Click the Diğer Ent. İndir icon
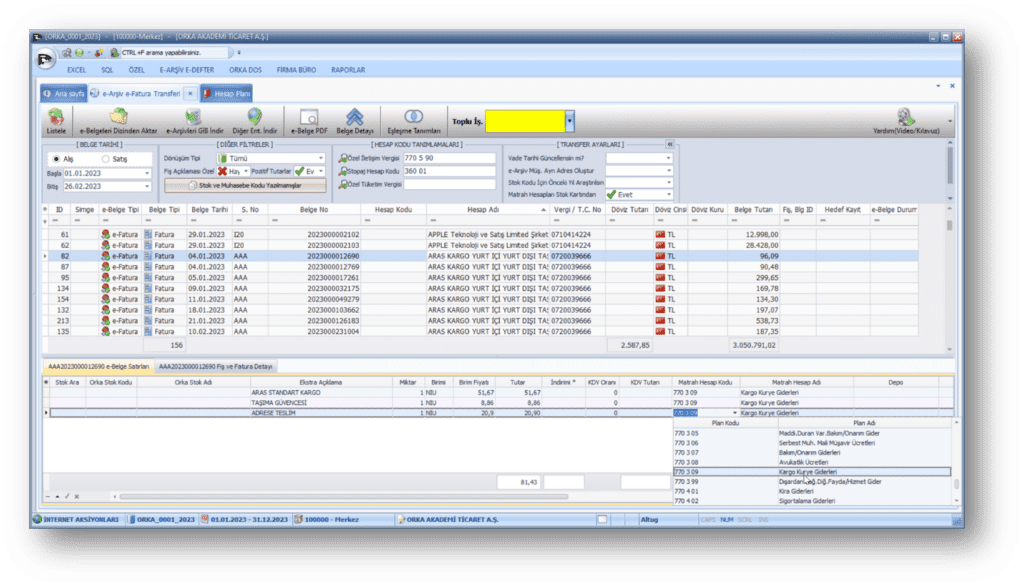The width and height of the screenshot is (1024, 588). click(x=254, y=122)
